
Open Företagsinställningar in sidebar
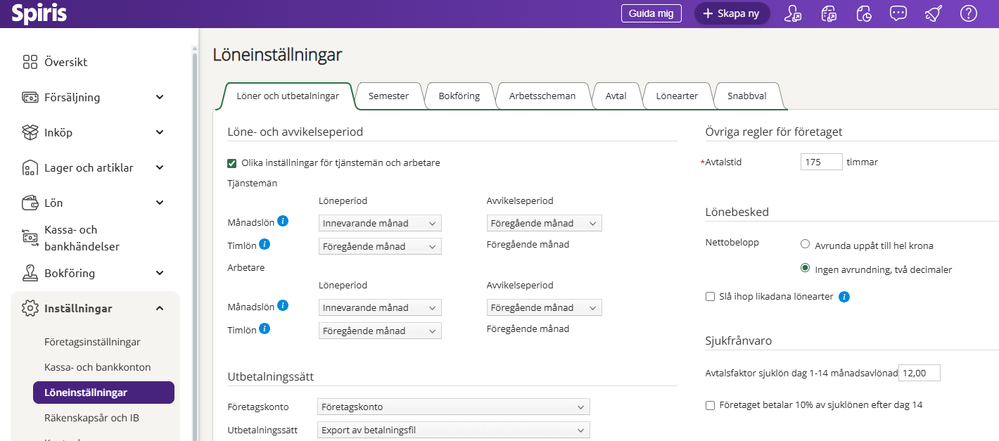pos(92,342)
